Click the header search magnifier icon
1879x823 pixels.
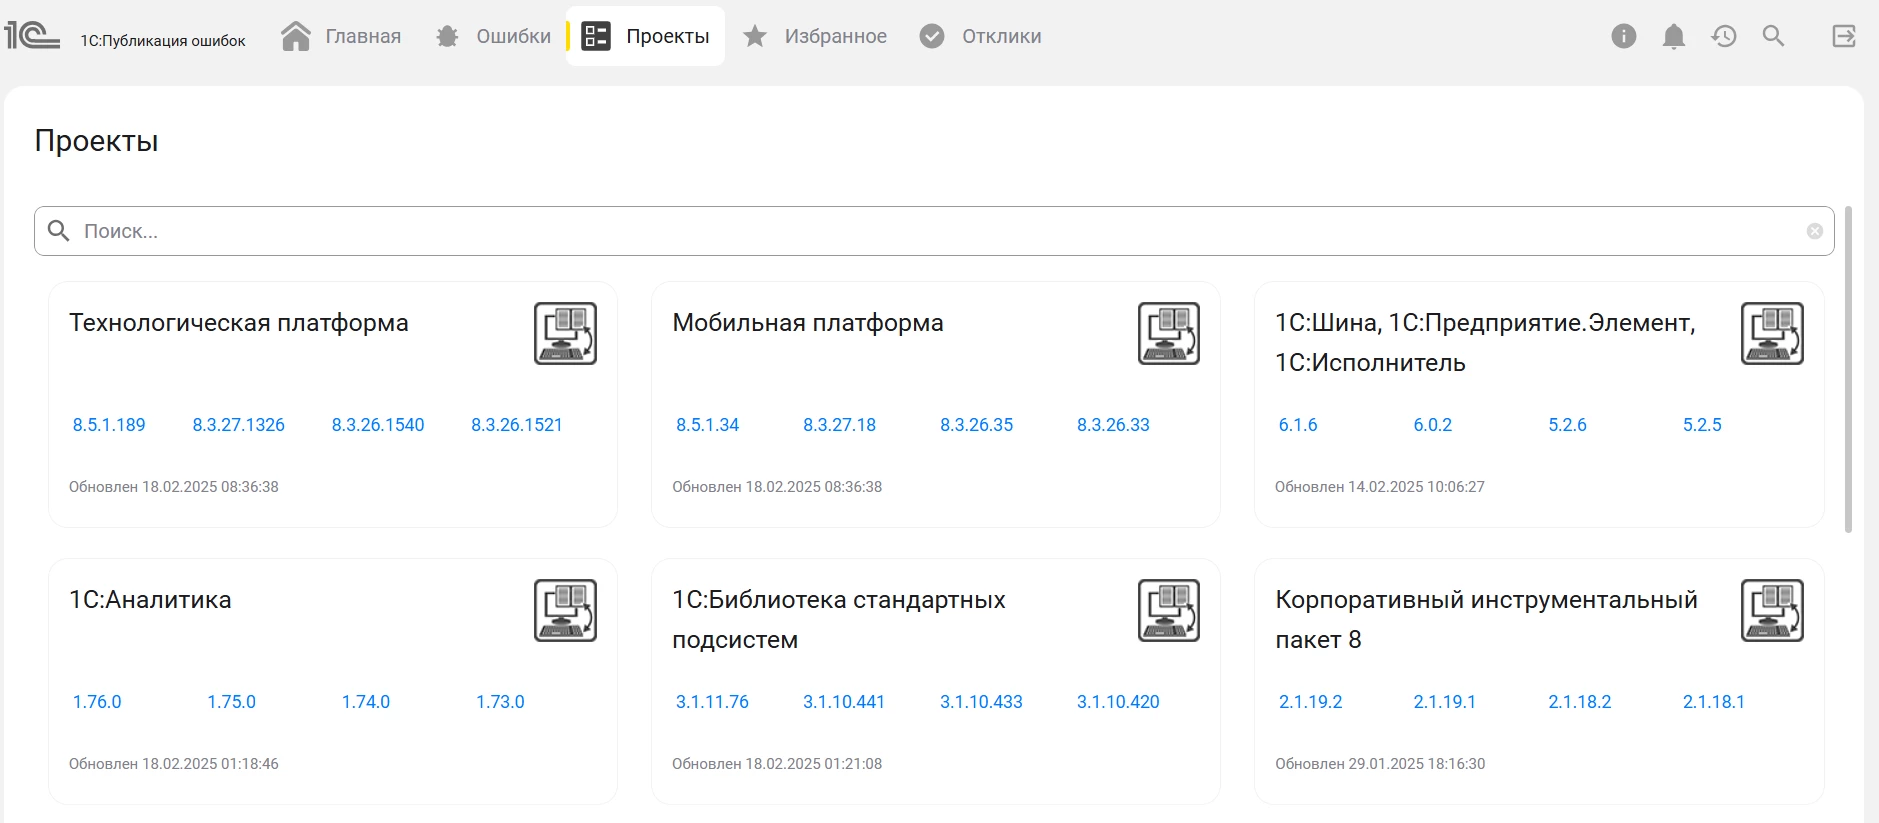point(1774,37)
